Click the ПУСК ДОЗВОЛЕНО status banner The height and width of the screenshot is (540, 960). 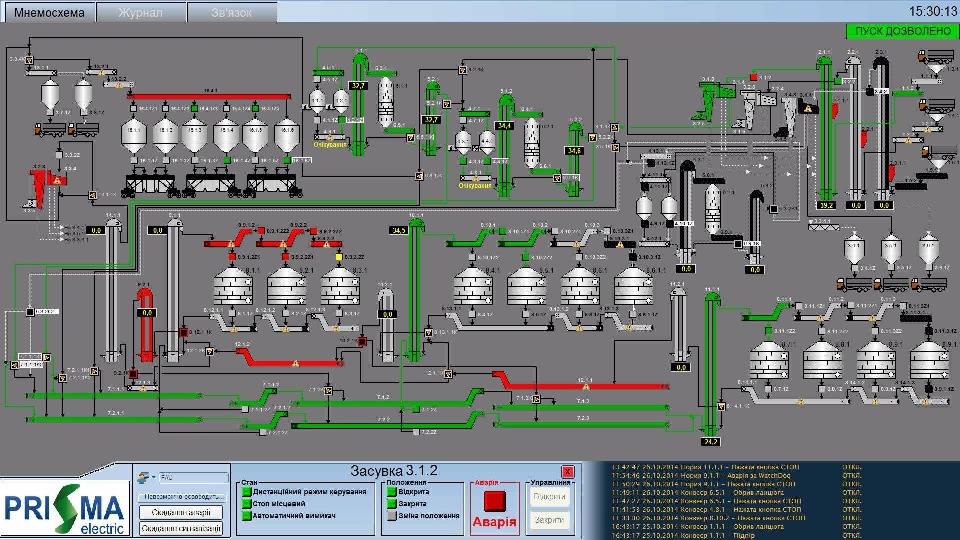click(902, 31)
